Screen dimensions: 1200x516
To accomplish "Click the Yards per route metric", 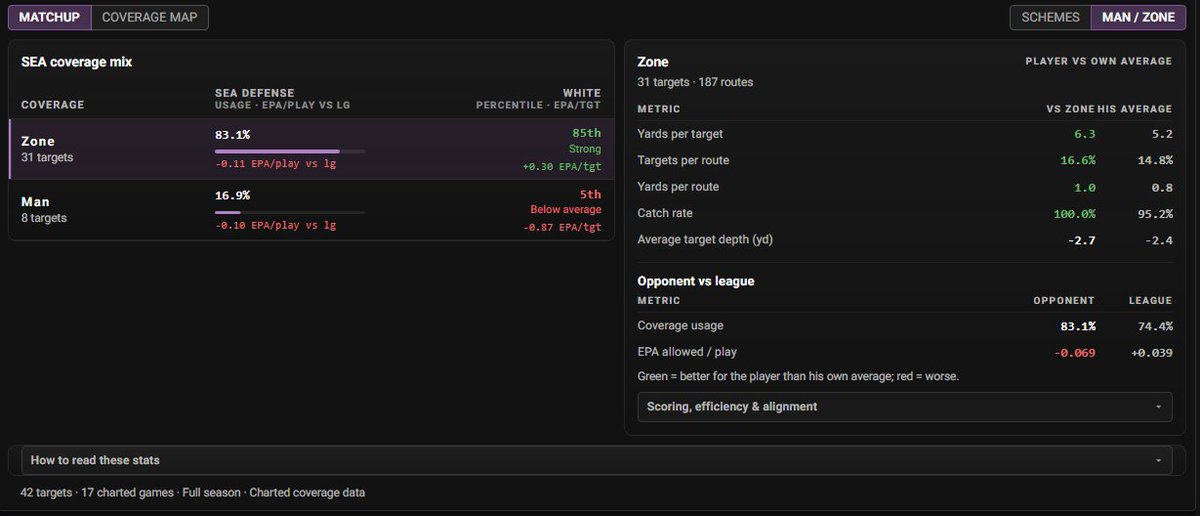I will point(678,187).
